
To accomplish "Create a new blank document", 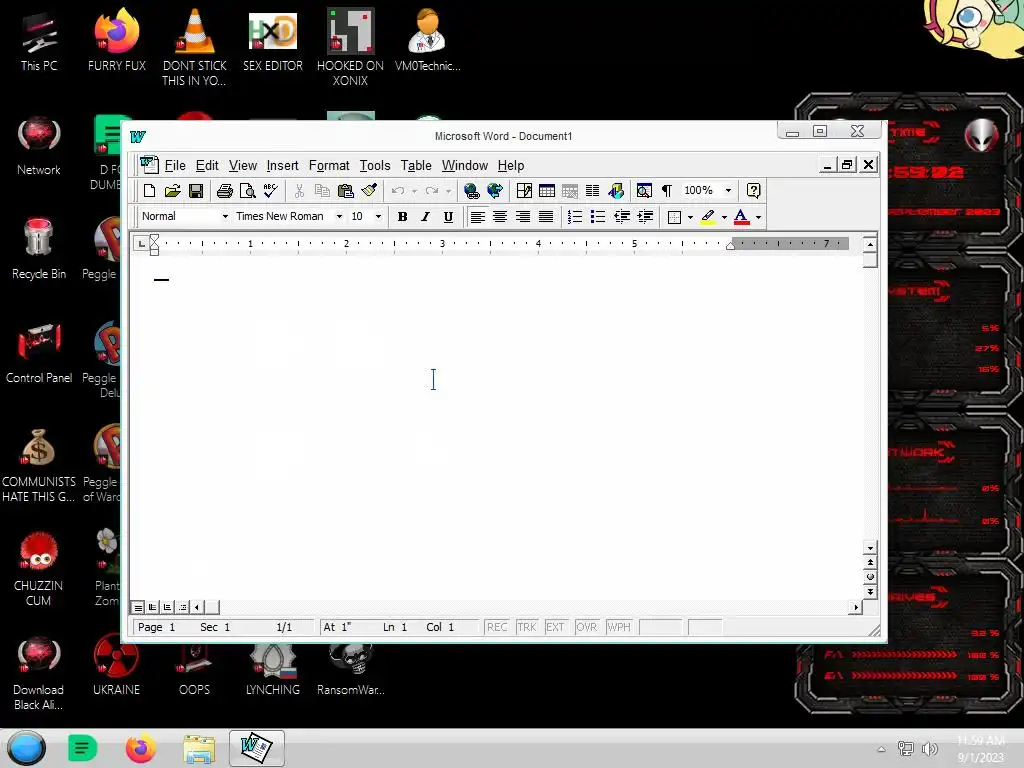I will (x=150, y=191).
